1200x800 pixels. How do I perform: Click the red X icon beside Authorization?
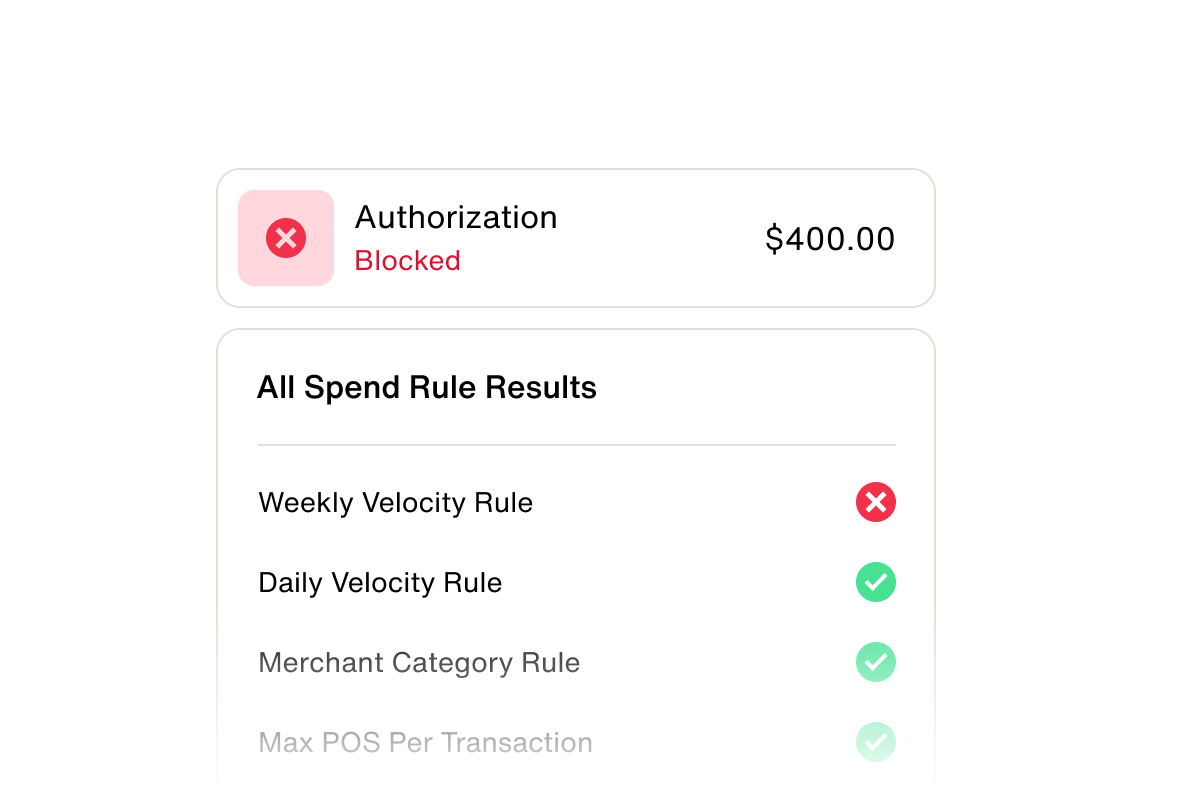click(285, 238)
